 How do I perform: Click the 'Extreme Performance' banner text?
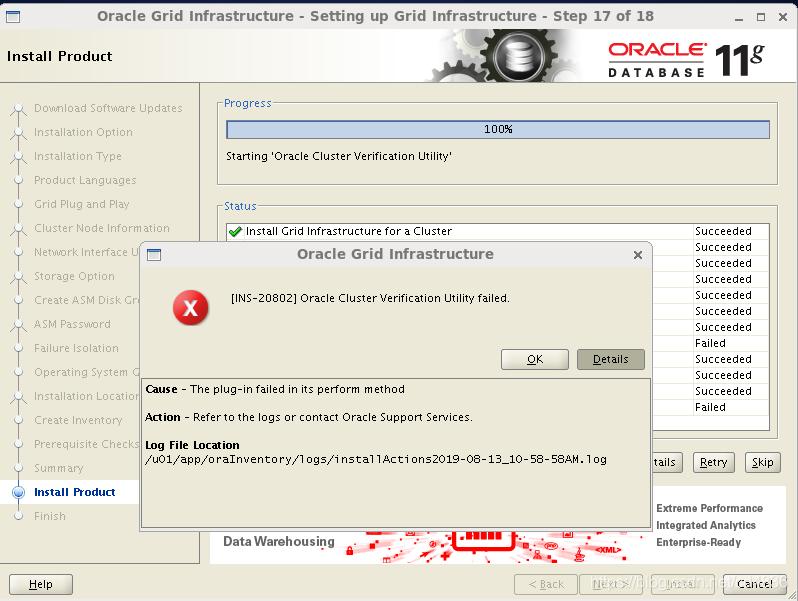tap(709, 508)
